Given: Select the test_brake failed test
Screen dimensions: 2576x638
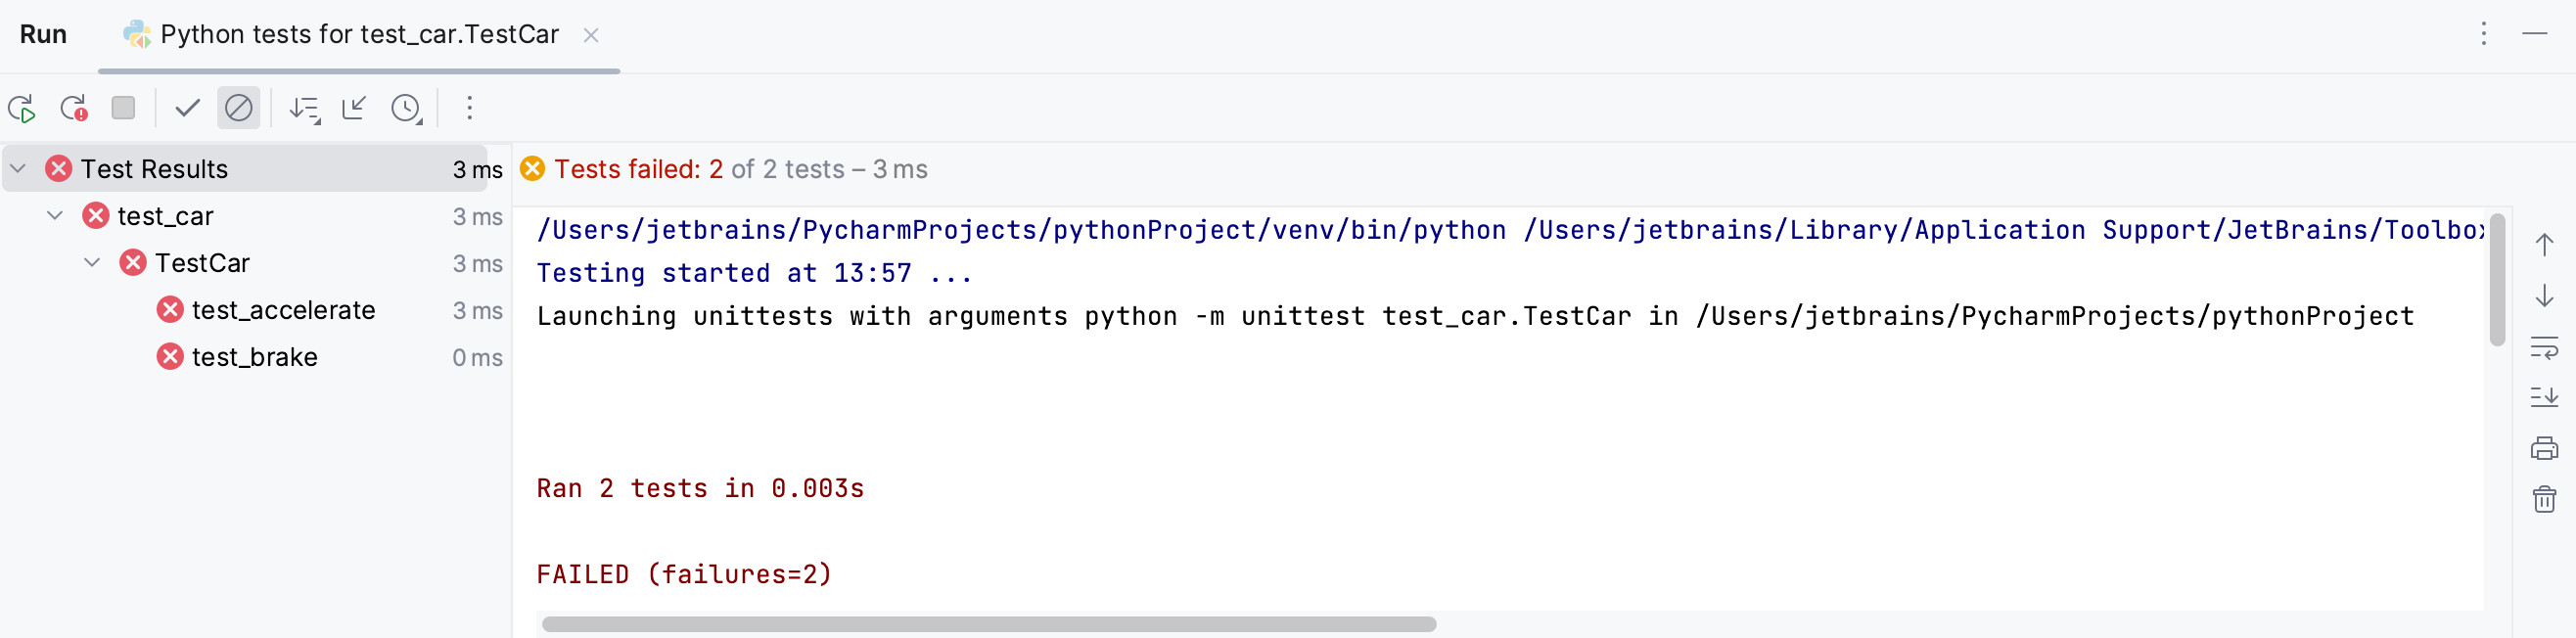Looking at the screenshot, I should [x=254, y=357].
